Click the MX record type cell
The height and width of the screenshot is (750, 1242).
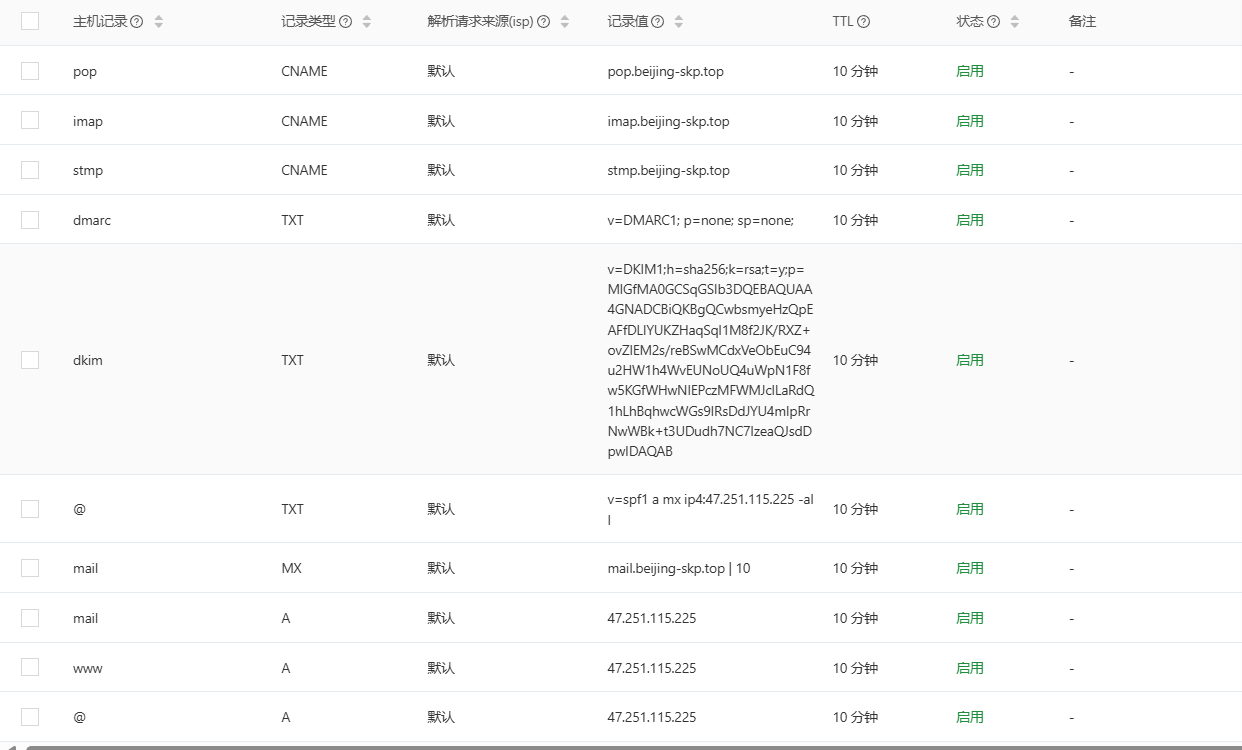tap(292, 568)
